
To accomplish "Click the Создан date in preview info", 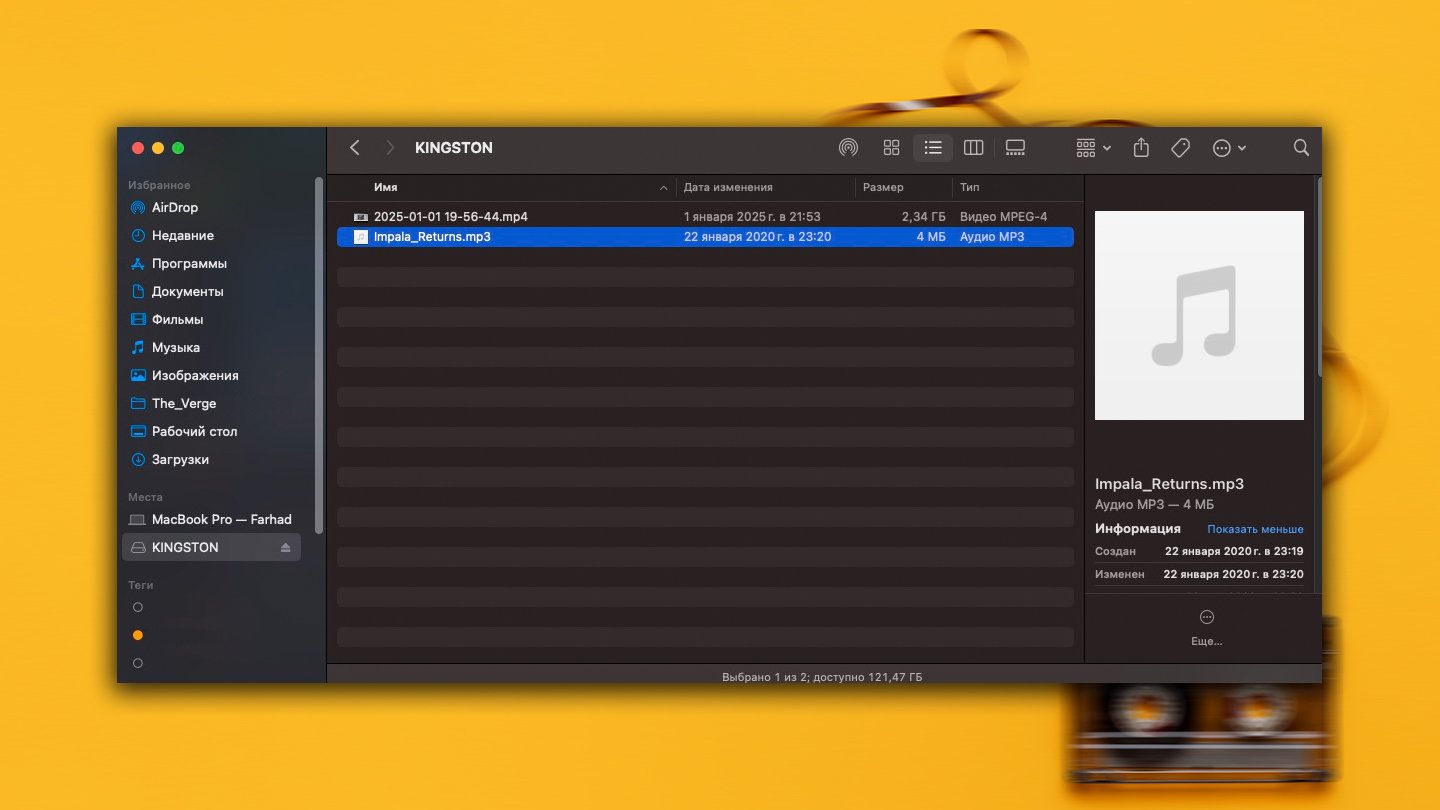I will (x=1234, y=551).
